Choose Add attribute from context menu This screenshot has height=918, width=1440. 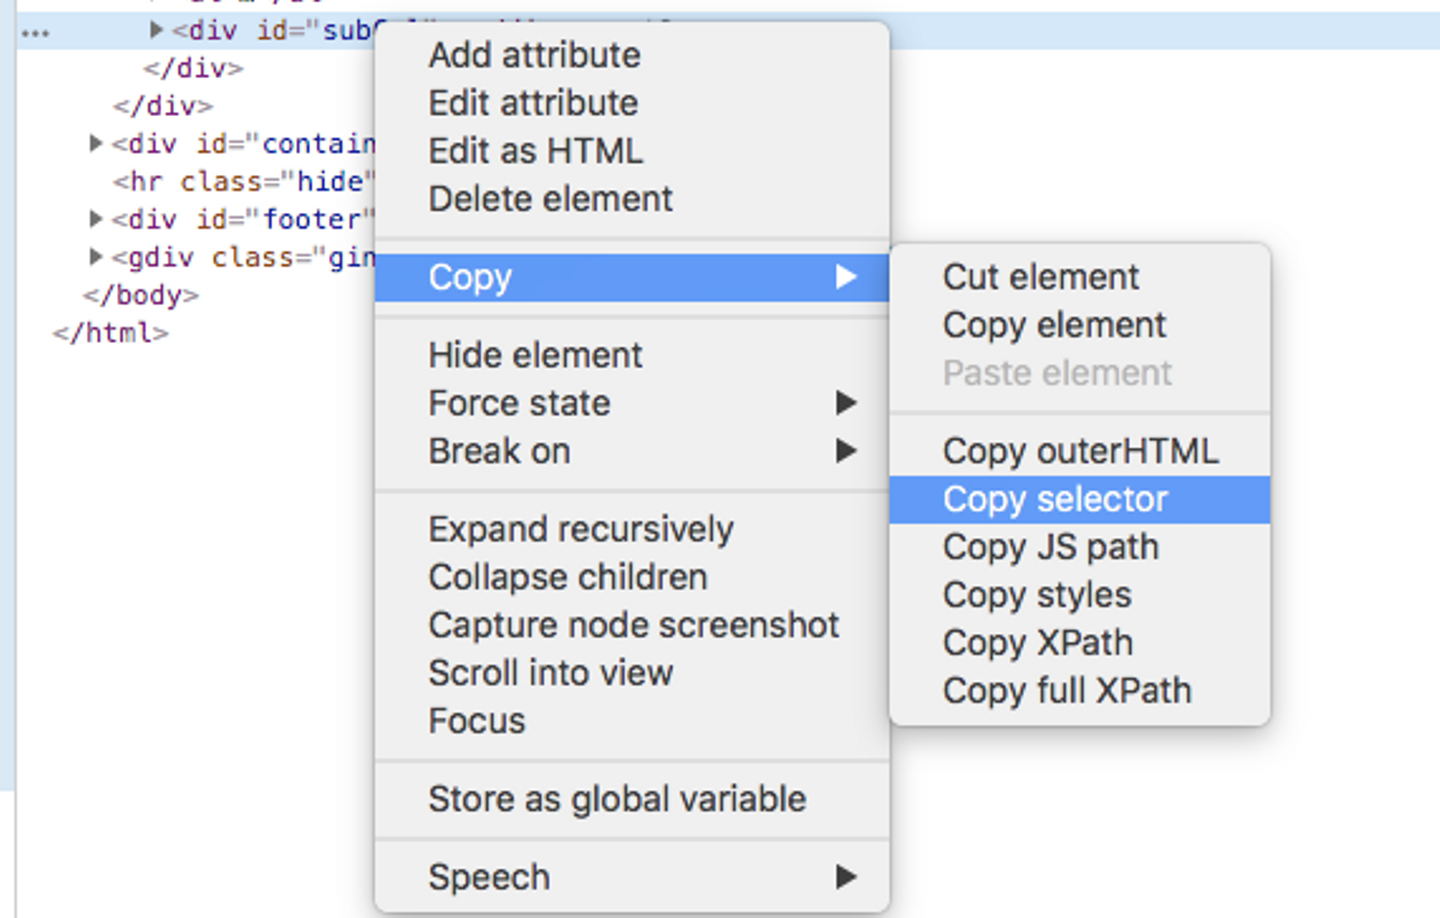point(534,55)
